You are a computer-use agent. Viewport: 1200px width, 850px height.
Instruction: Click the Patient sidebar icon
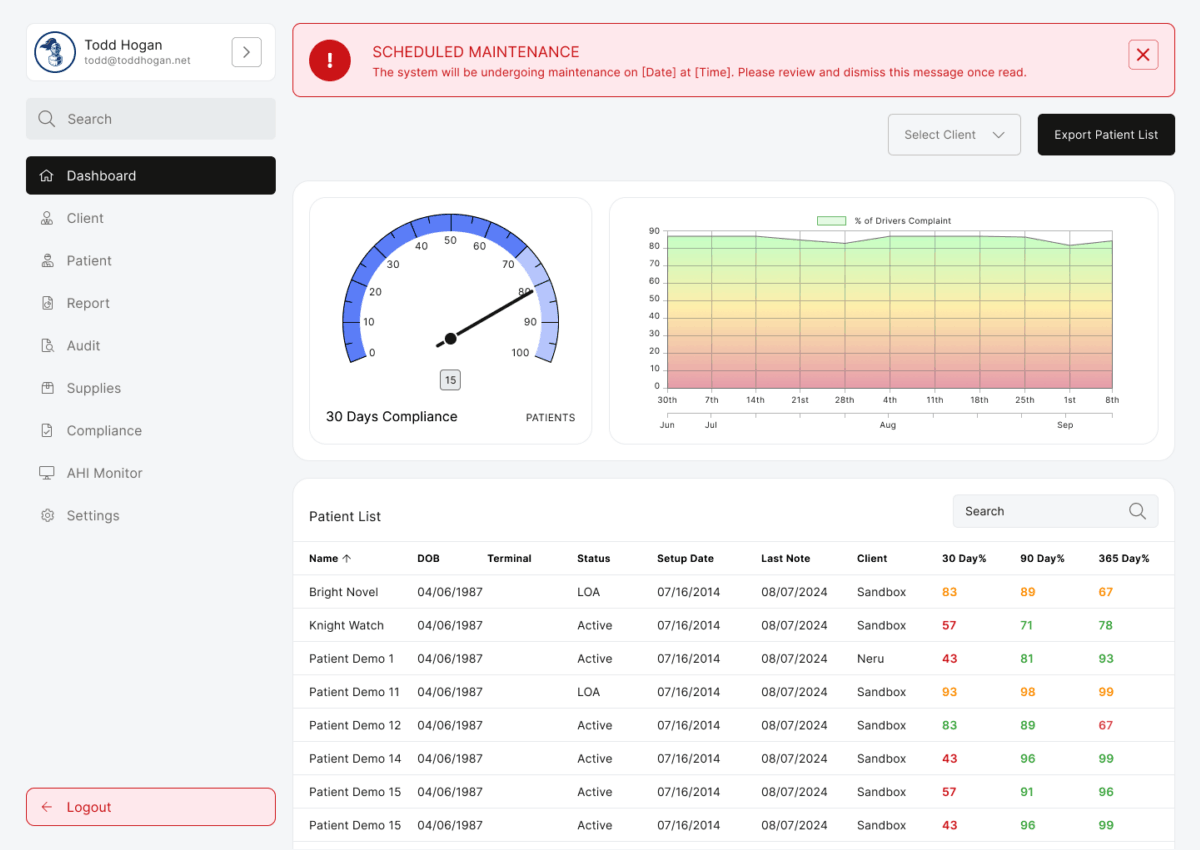point(47,261)
